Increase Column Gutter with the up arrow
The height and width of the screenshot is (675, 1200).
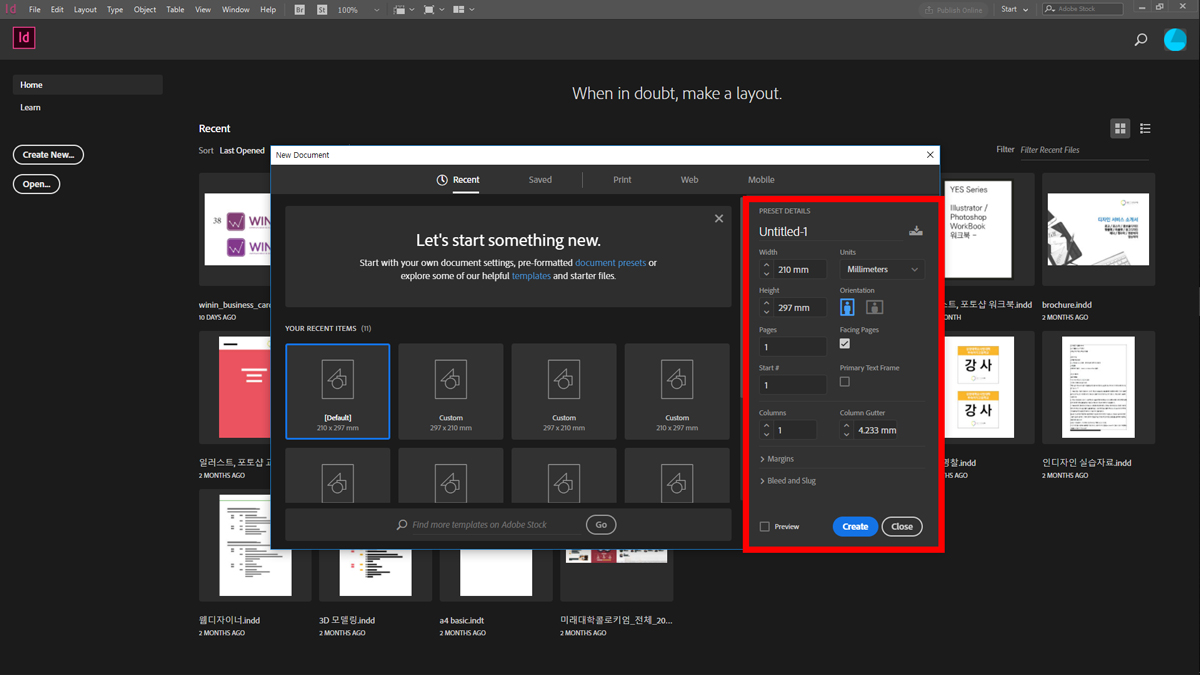pyautogui.click(x=846, y=426)
